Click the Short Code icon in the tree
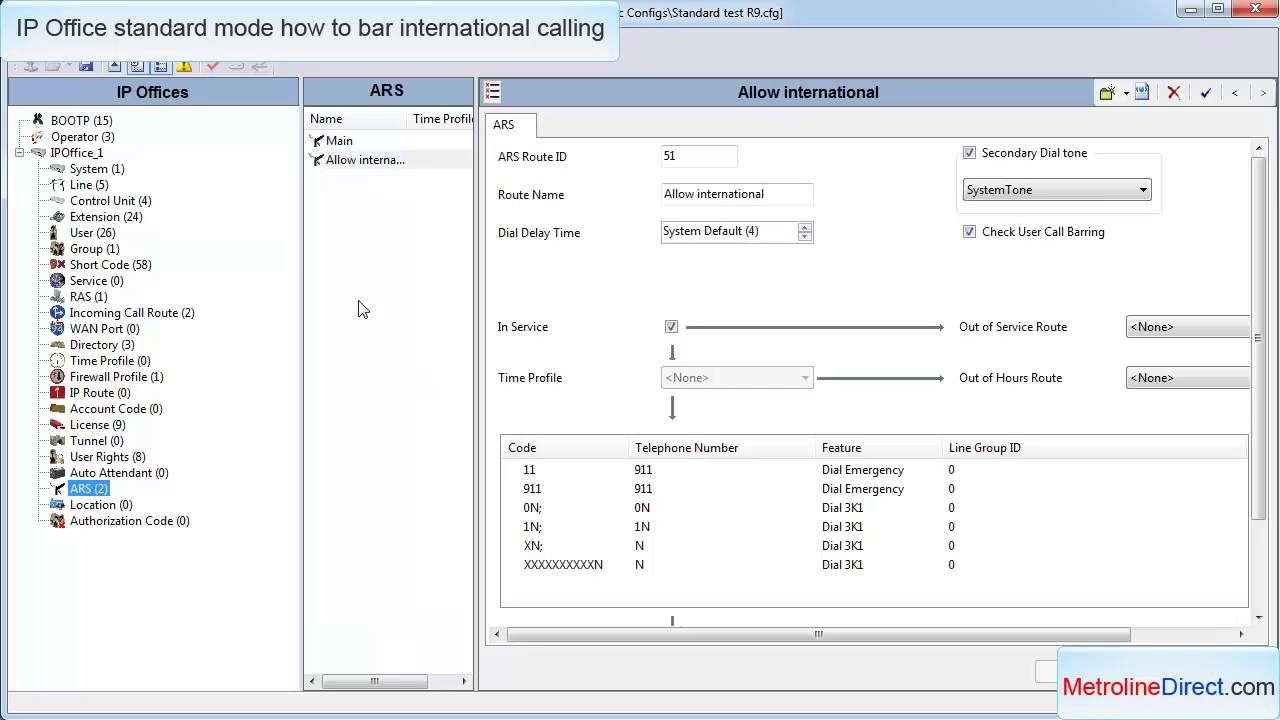This screenshot has height=720, width=1280. click(57, 265)
